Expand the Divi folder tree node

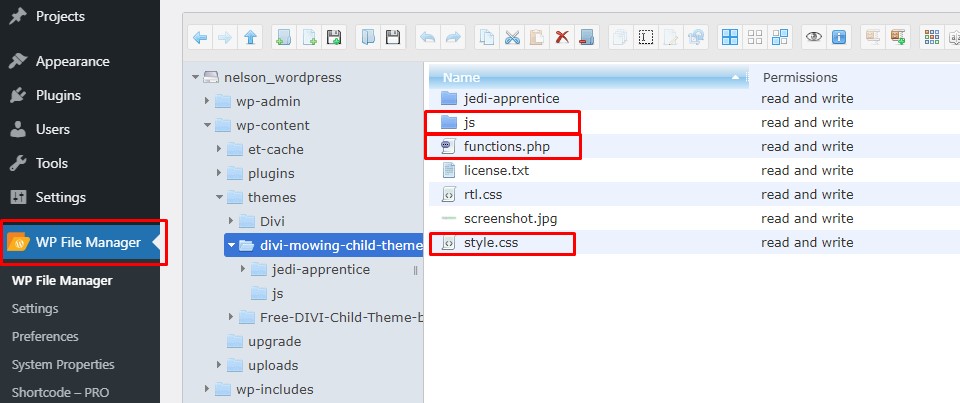(x=231, y=221)
